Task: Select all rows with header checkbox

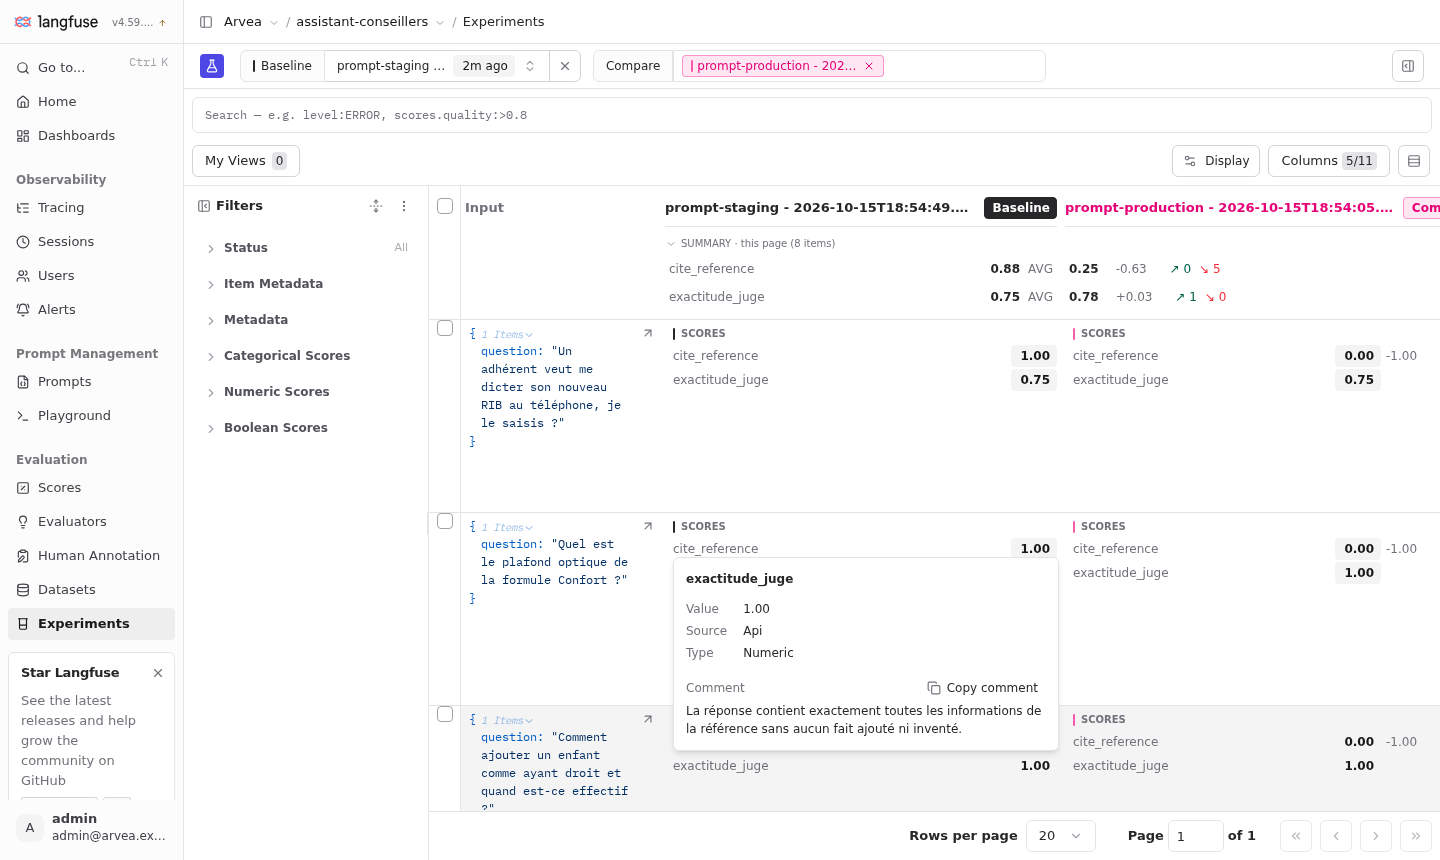Action: click(445, 206)
